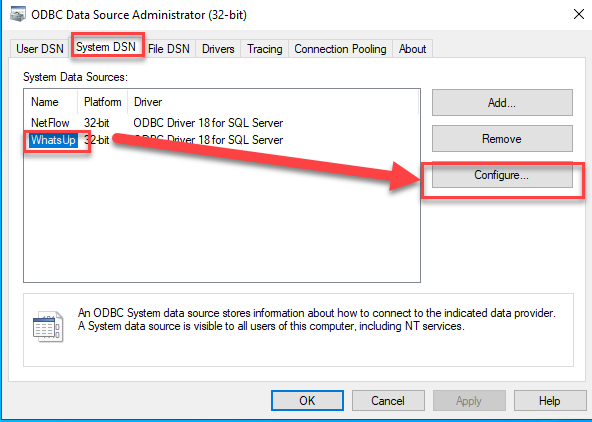Screen dimensions: 592x422
Task: Click the data source info icon
Action: click(x=48, y=327)
